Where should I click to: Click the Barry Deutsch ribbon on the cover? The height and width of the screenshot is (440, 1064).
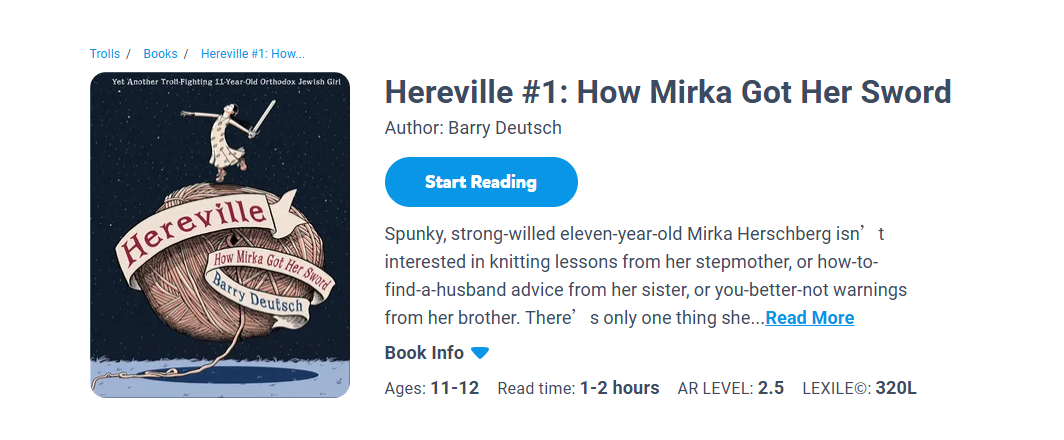point(257,297)
